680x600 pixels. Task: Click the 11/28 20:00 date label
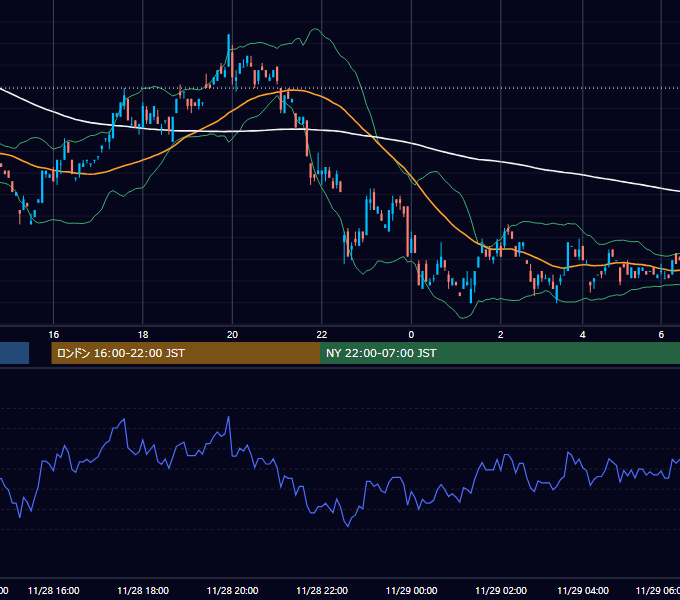232,590
